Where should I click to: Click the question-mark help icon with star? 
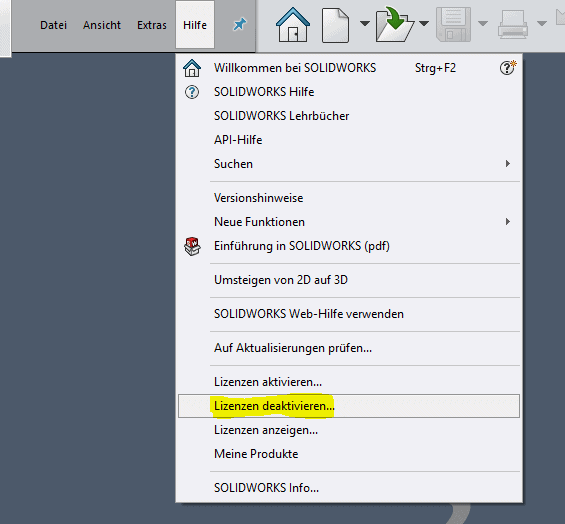(508, 67)
